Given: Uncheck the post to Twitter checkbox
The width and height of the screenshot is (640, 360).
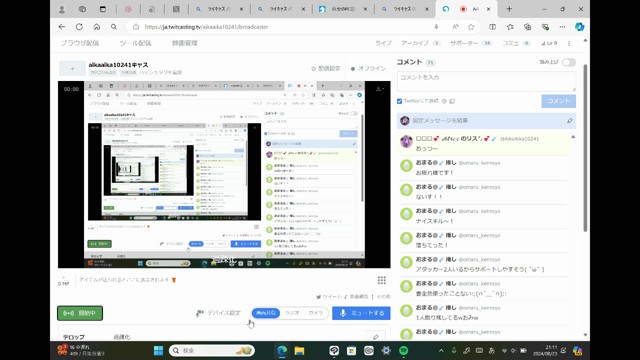Looking at the screenshot, I should [x=400, y=101].
